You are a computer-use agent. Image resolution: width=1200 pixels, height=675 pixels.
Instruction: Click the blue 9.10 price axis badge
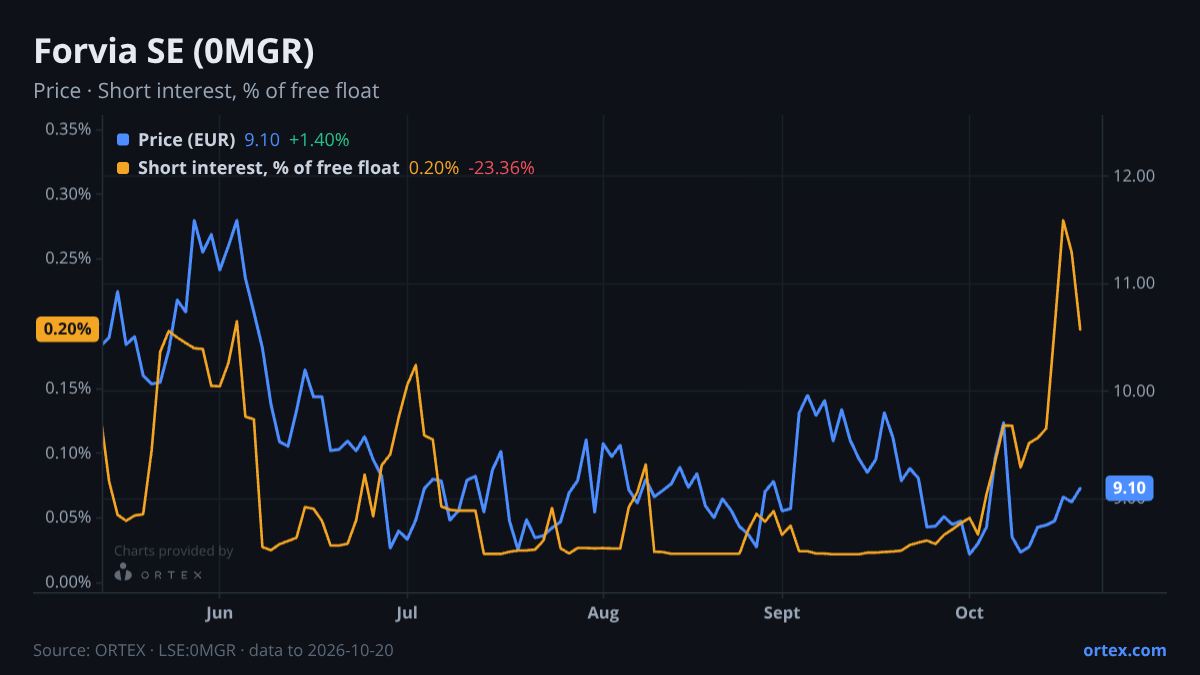click(1130, 489)
